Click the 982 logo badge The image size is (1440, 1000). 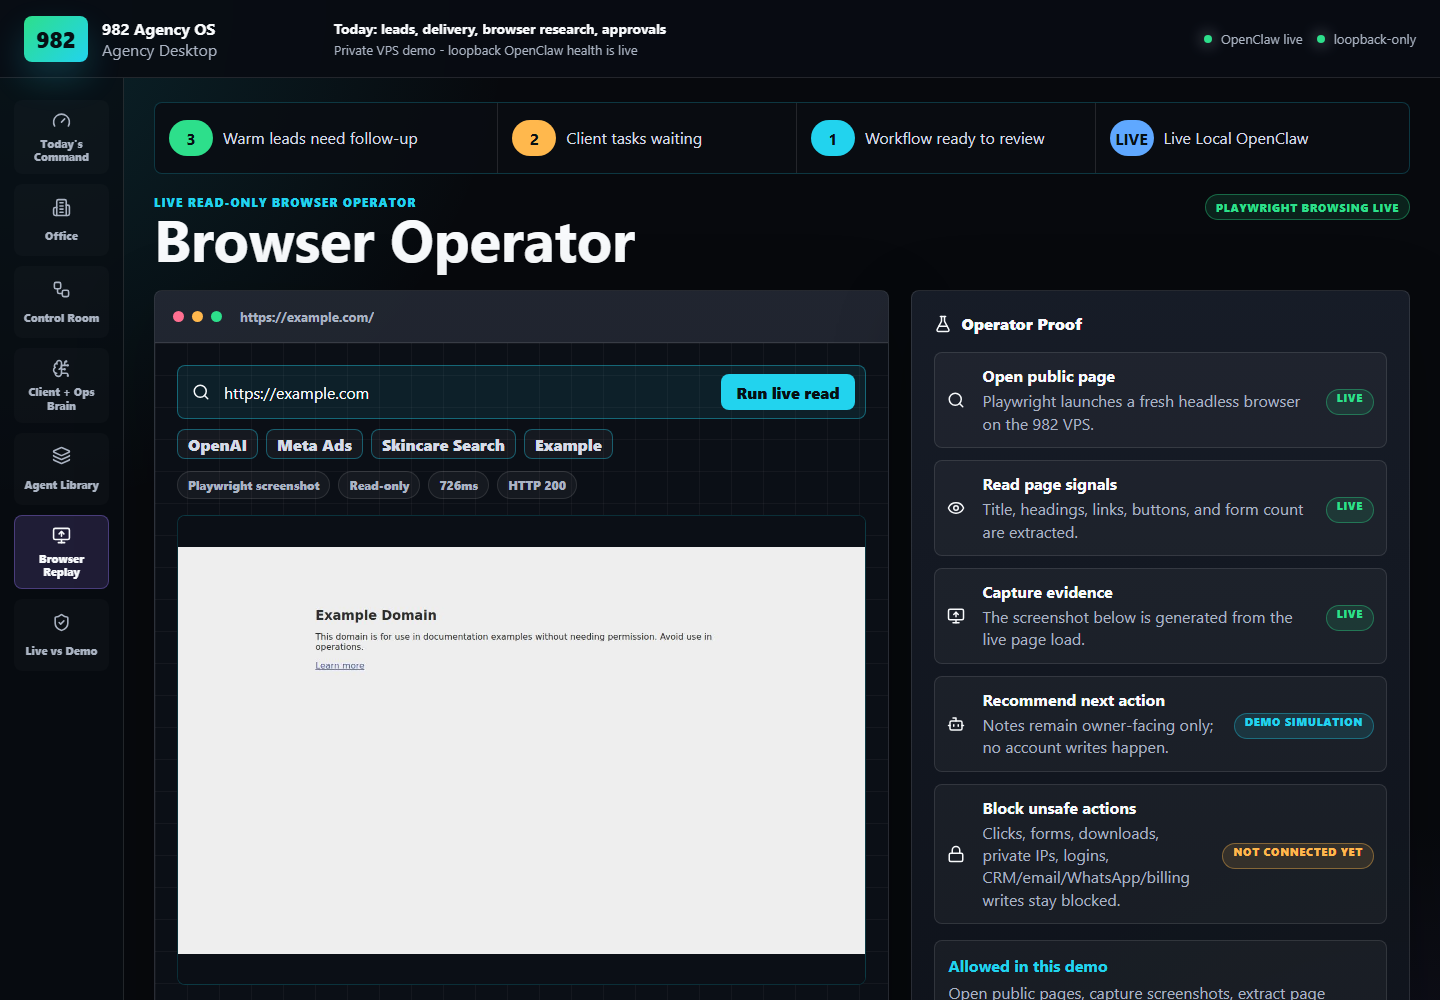point(56,39)
